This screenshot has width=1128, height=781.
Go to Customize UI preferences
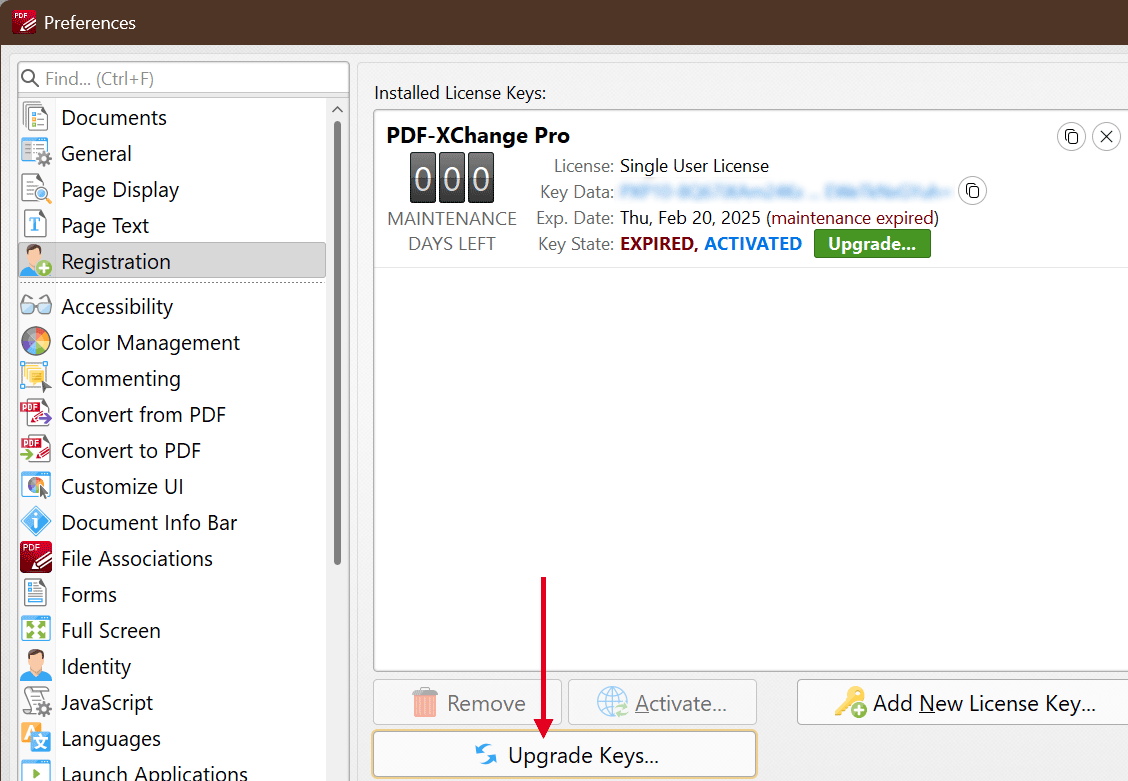click(x=172, y=486)
